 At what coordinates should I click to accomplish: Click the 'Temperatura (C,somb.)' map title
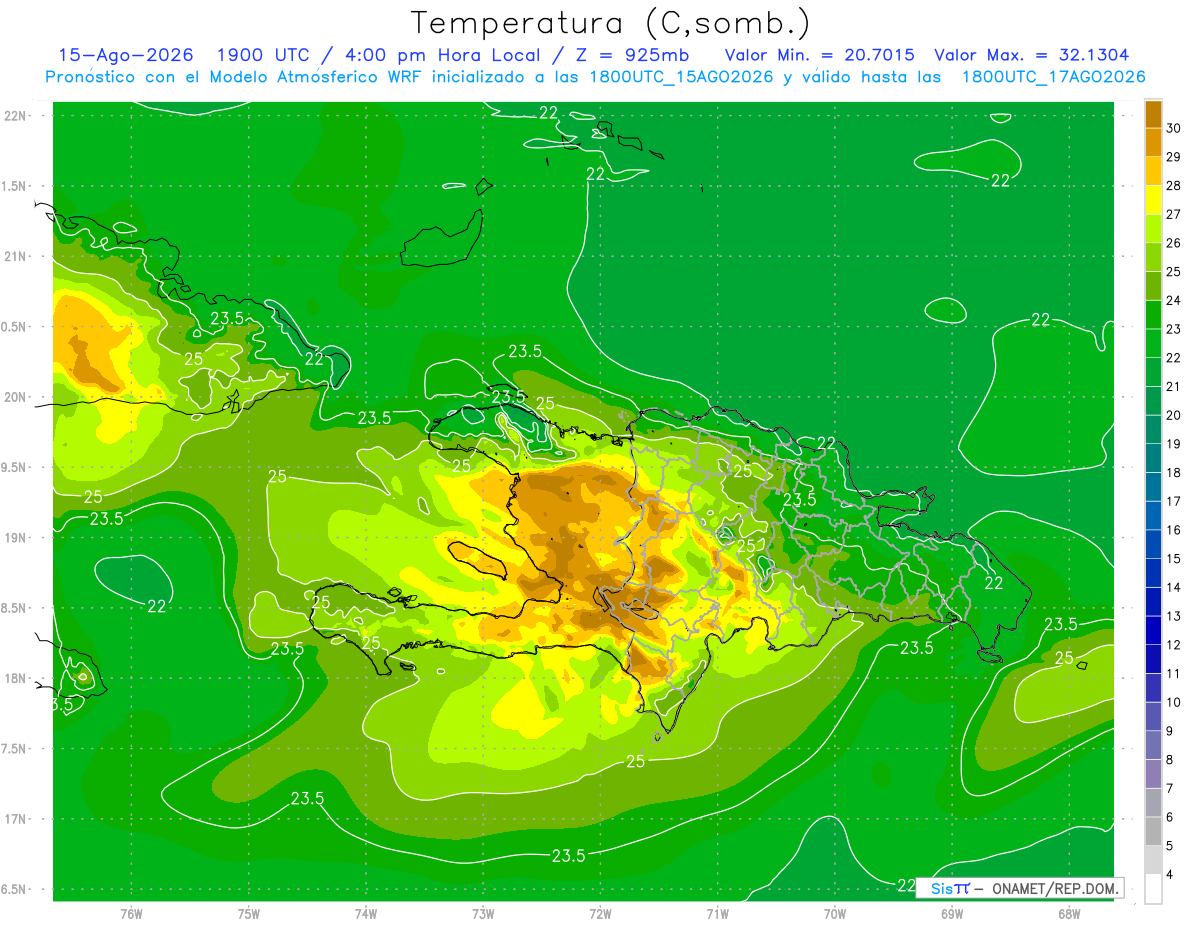[611, 23]
